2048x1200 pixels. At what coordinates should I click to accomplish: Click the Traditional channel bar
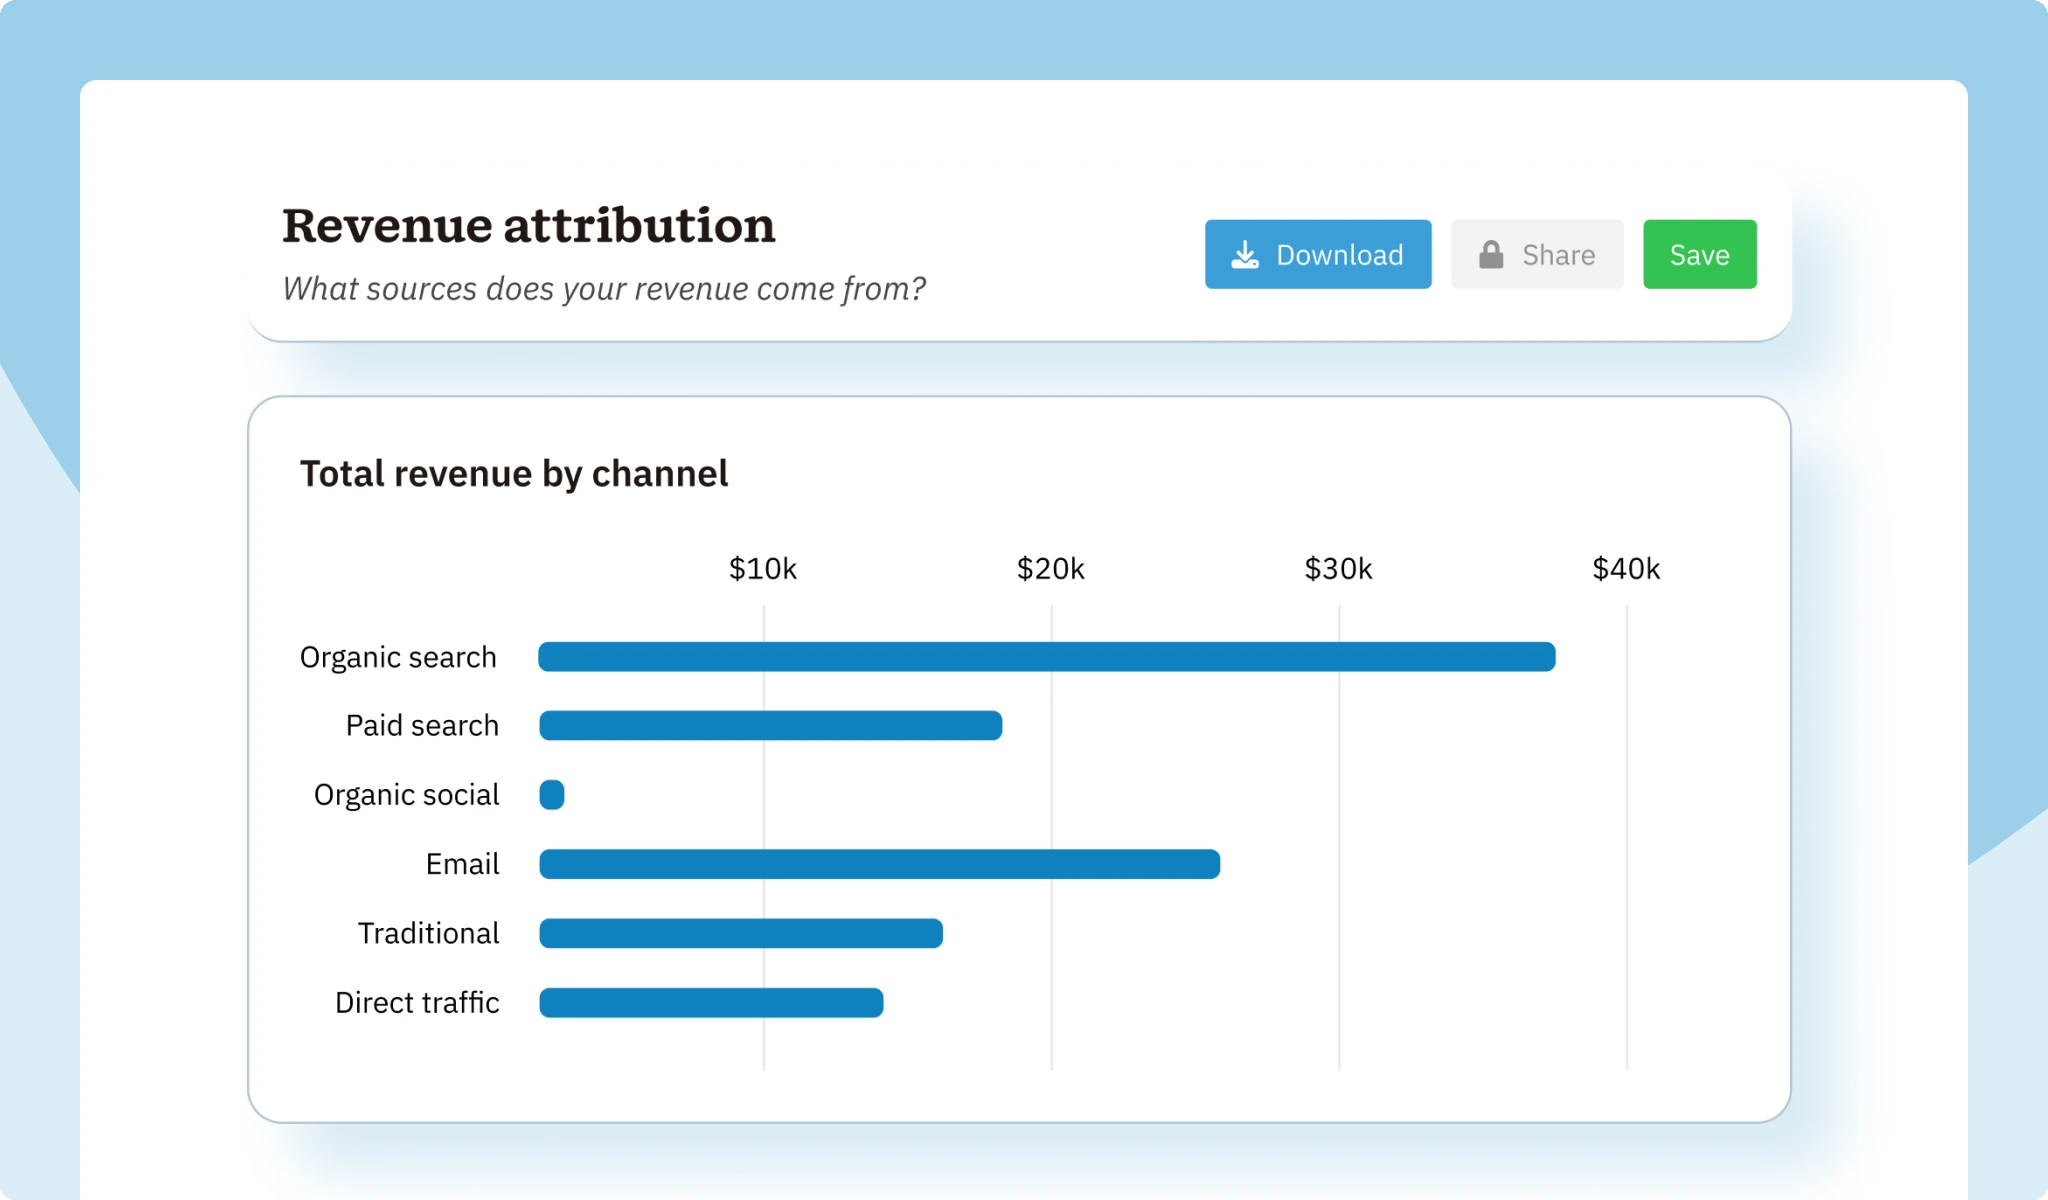coord(740,932)
